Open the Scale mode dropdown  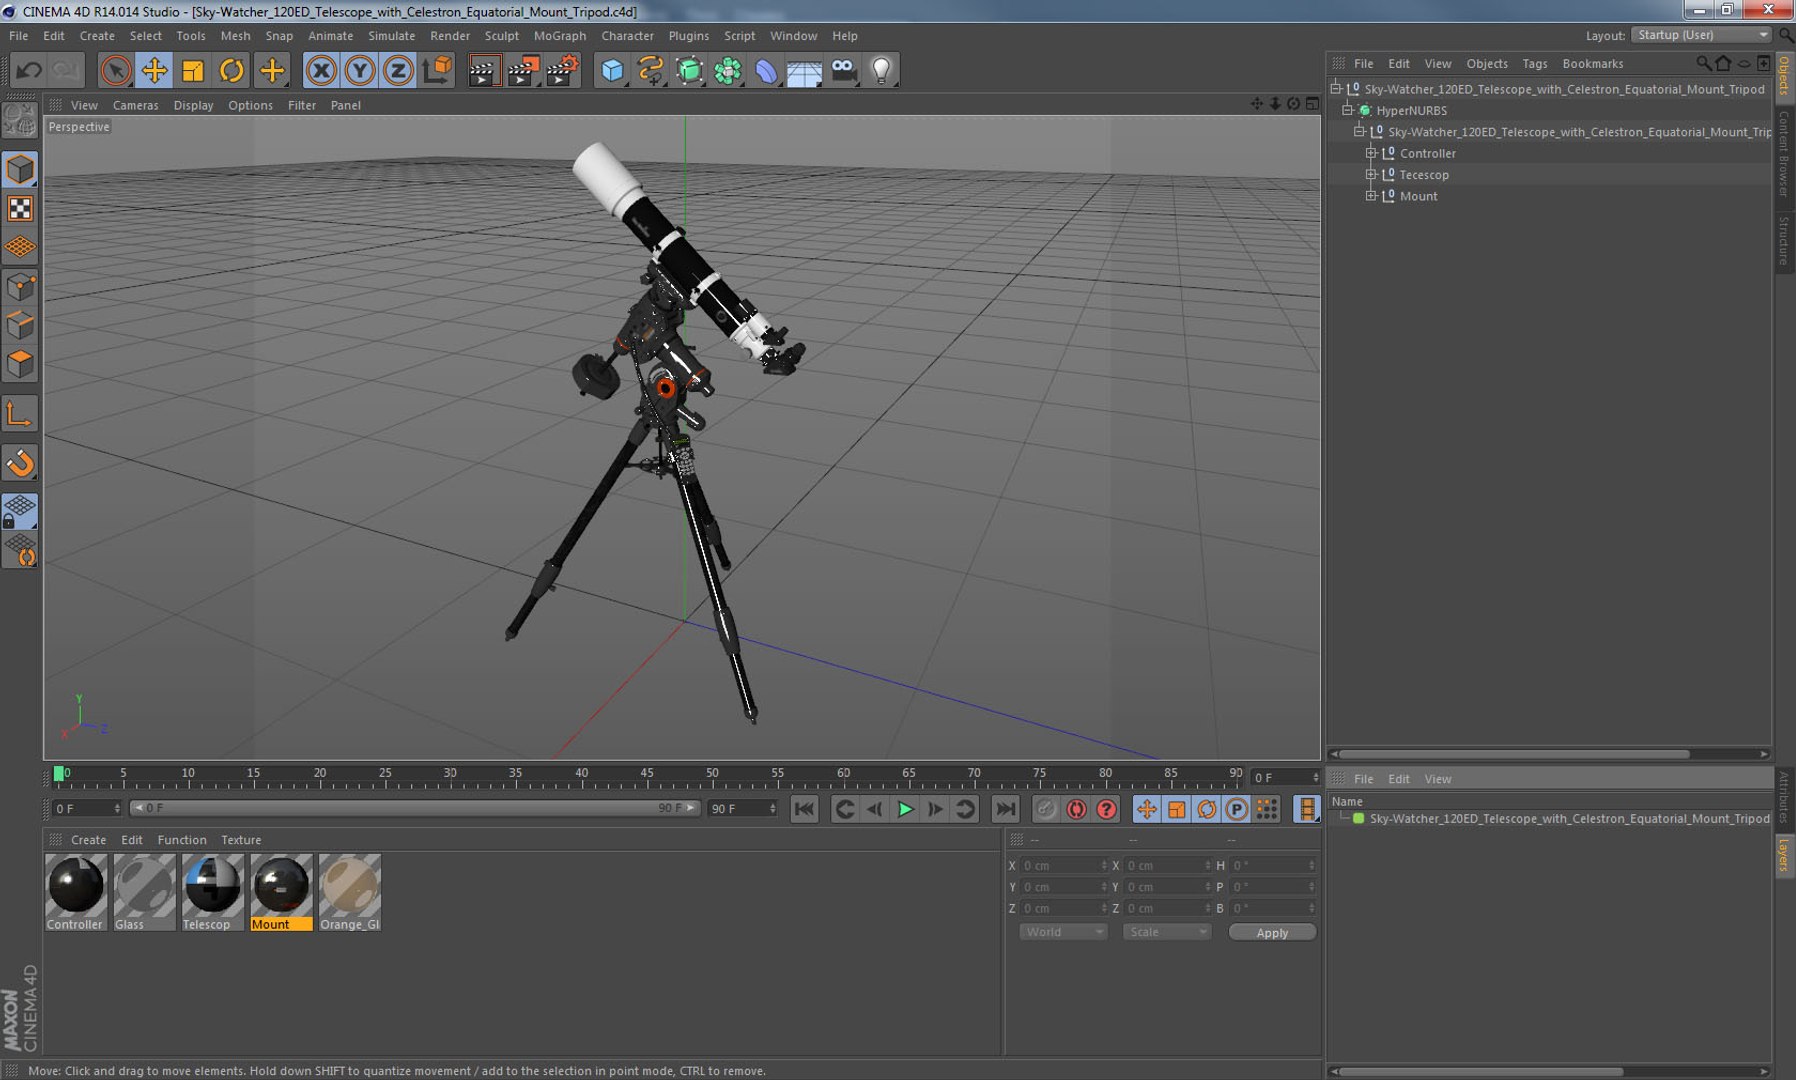coord(1167,932)
